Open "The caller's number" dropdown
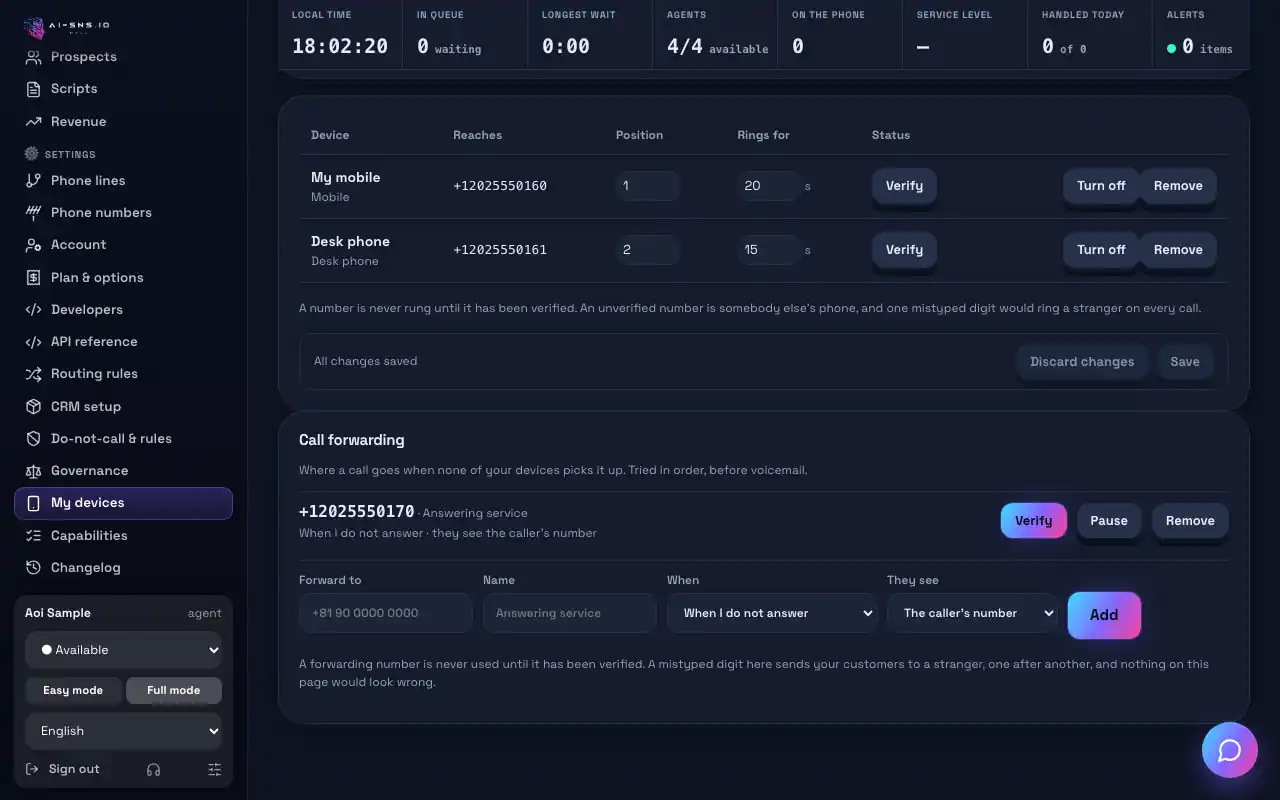The height and width of the screenshot is (800, 1280). pos(972,613)
